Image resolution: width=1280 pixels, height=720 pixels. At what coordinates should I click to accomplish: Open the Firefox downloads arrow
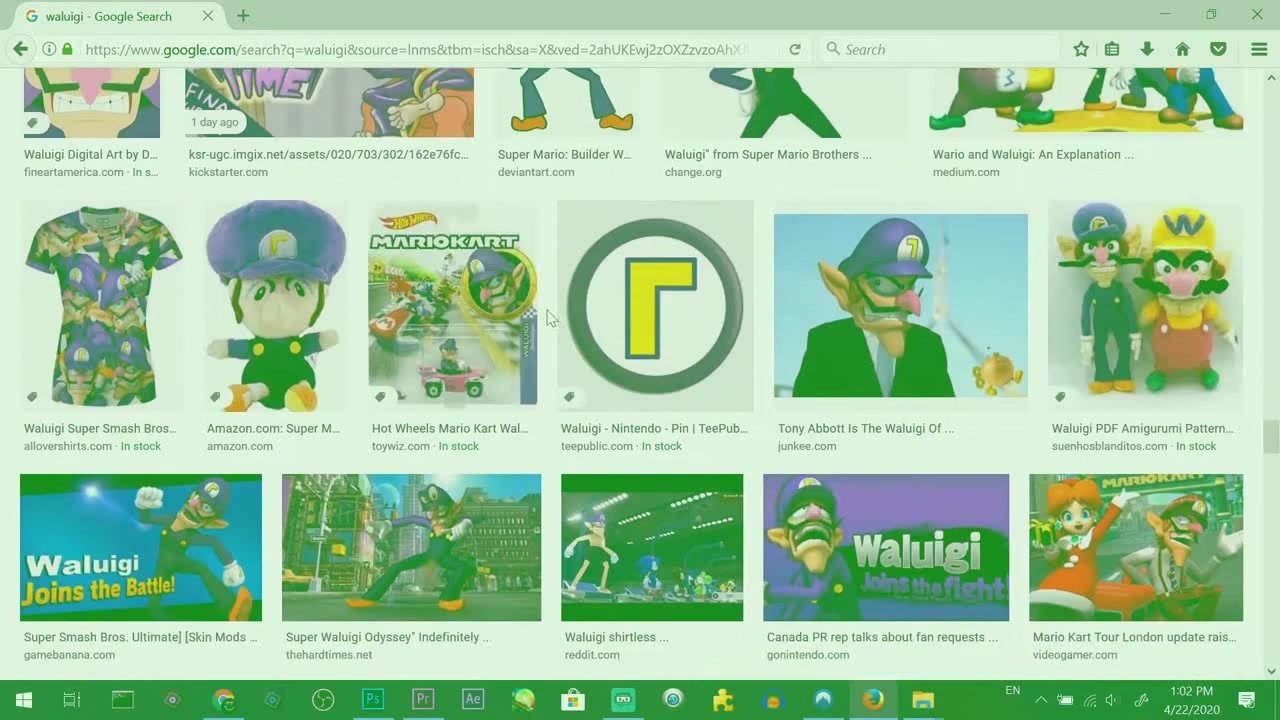point(1147,49)
